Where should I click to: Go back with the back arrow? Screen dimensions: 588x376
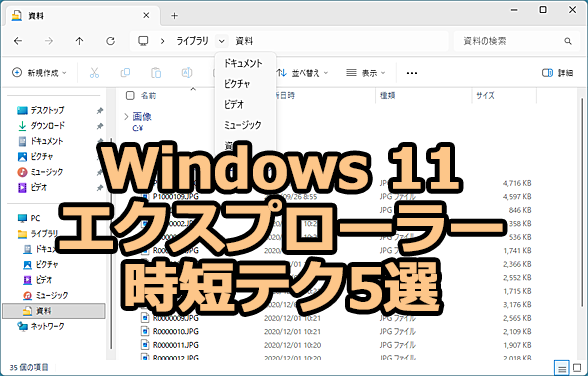[x=18, y=41]
